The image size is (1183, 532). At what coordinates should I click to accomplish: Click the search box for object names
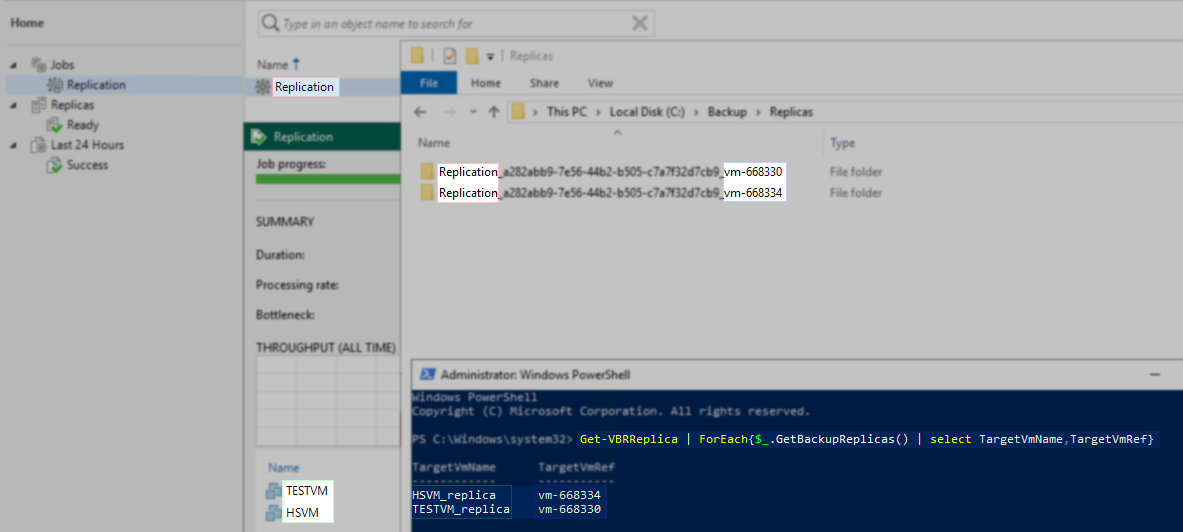coord(456,23)
